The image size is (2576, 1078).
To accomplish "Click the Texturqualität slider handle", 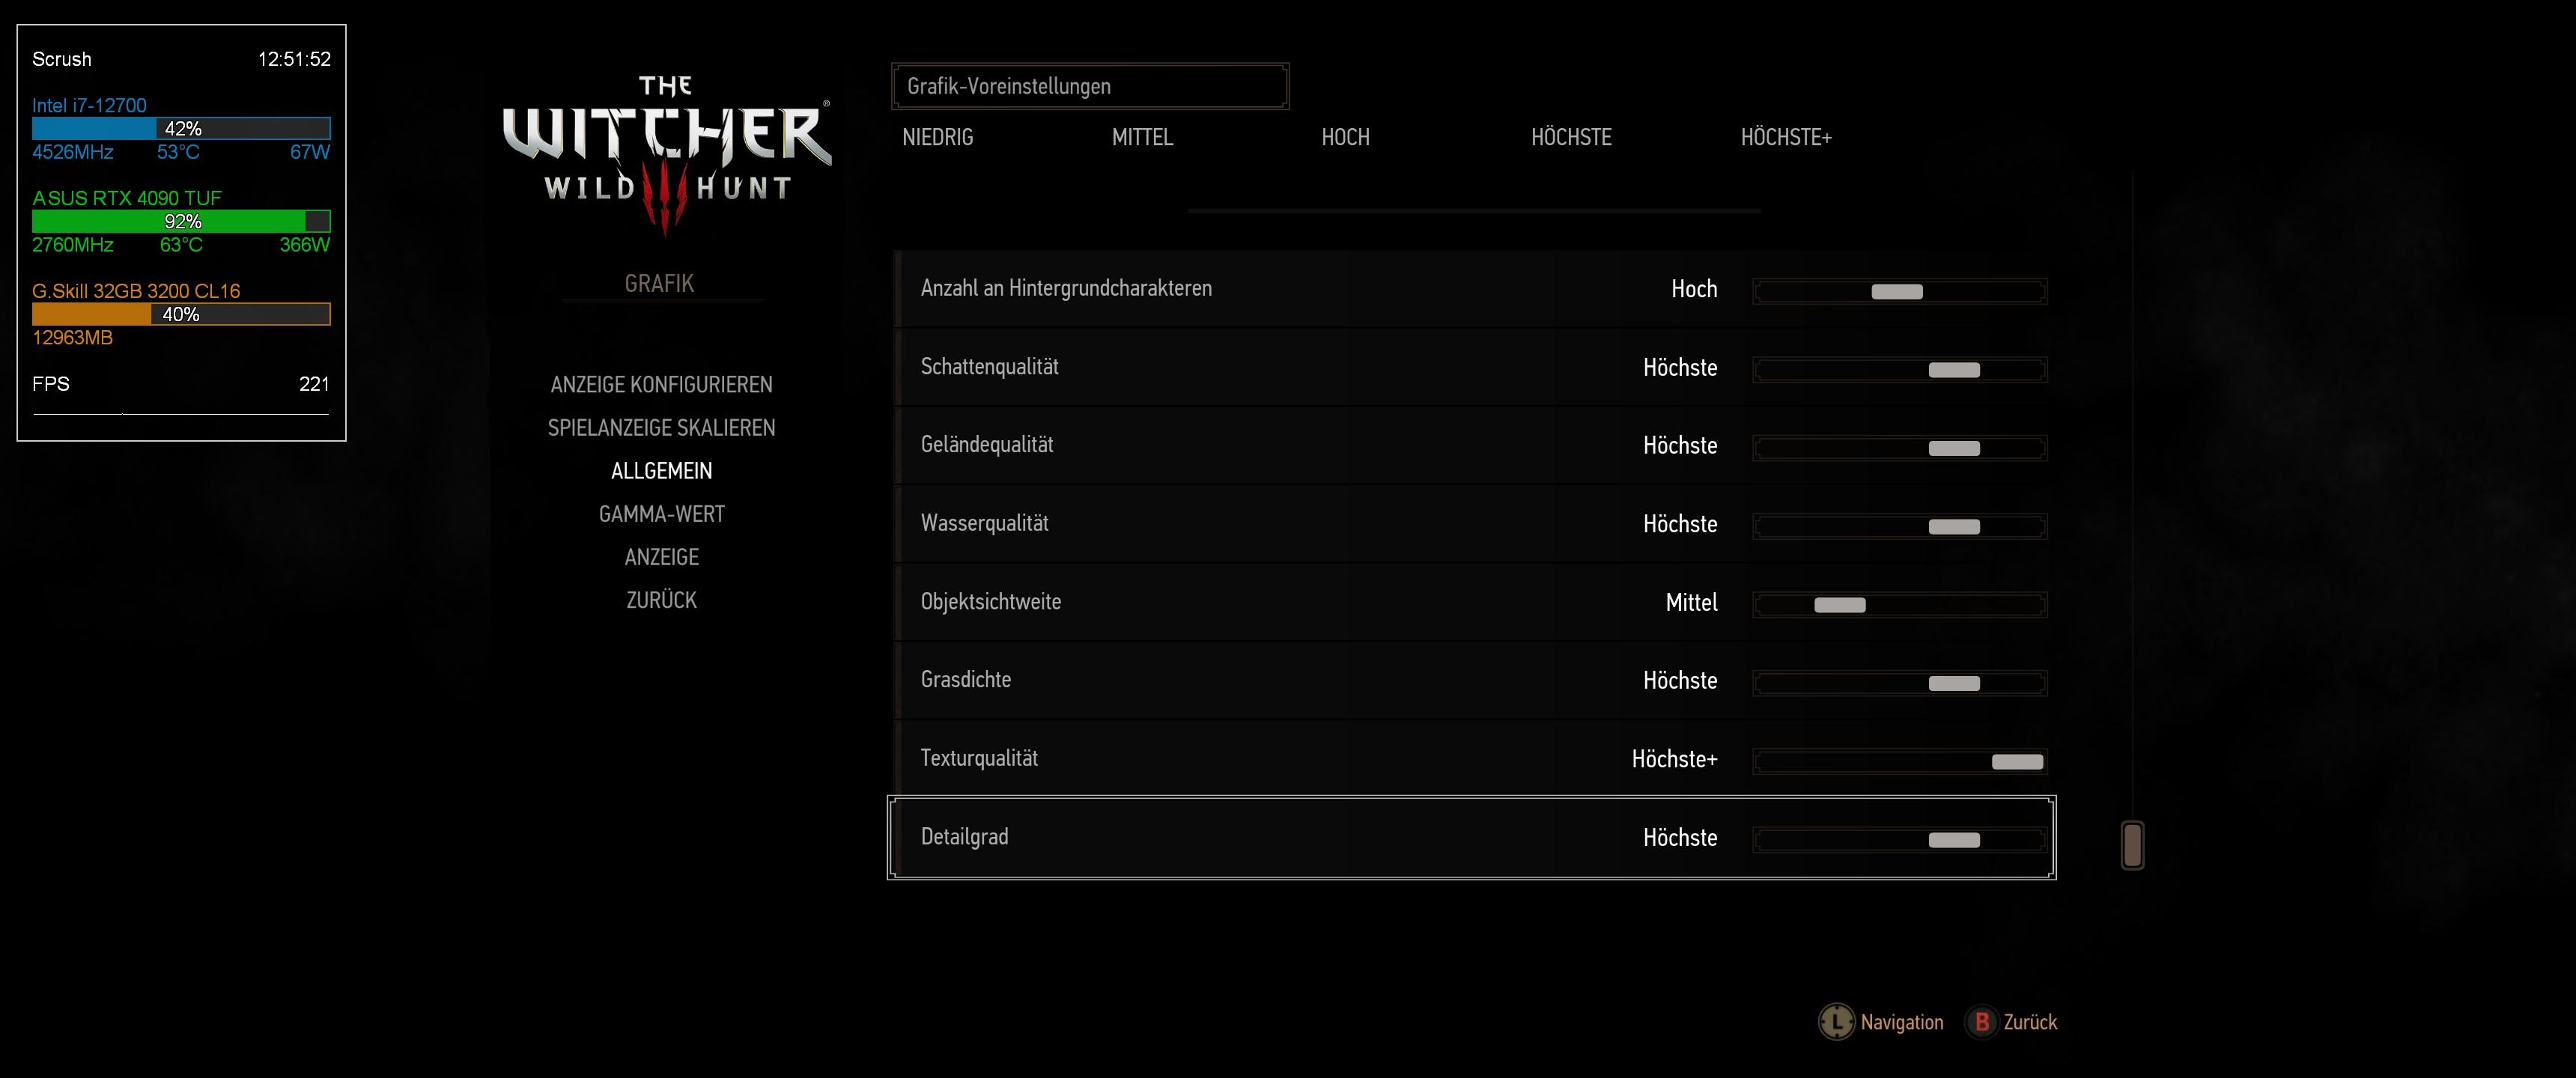I will coord(2017,762).
